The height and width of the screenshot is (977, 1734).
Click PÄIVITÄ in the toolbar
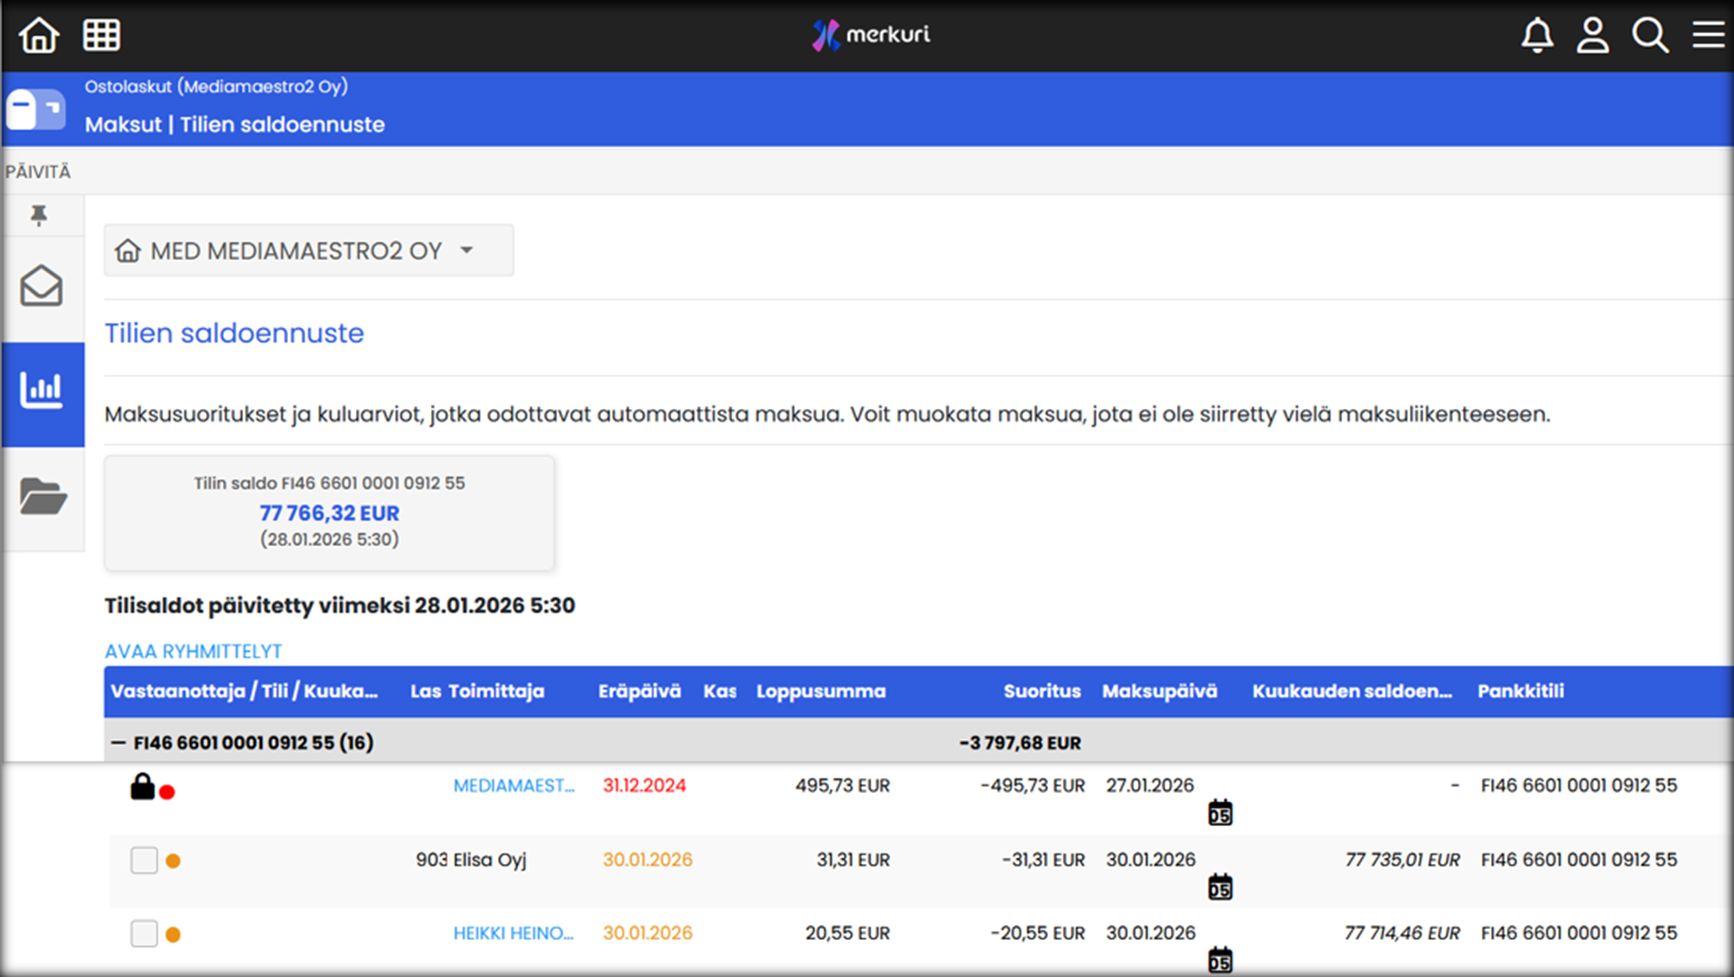click(x=38, y=172)
